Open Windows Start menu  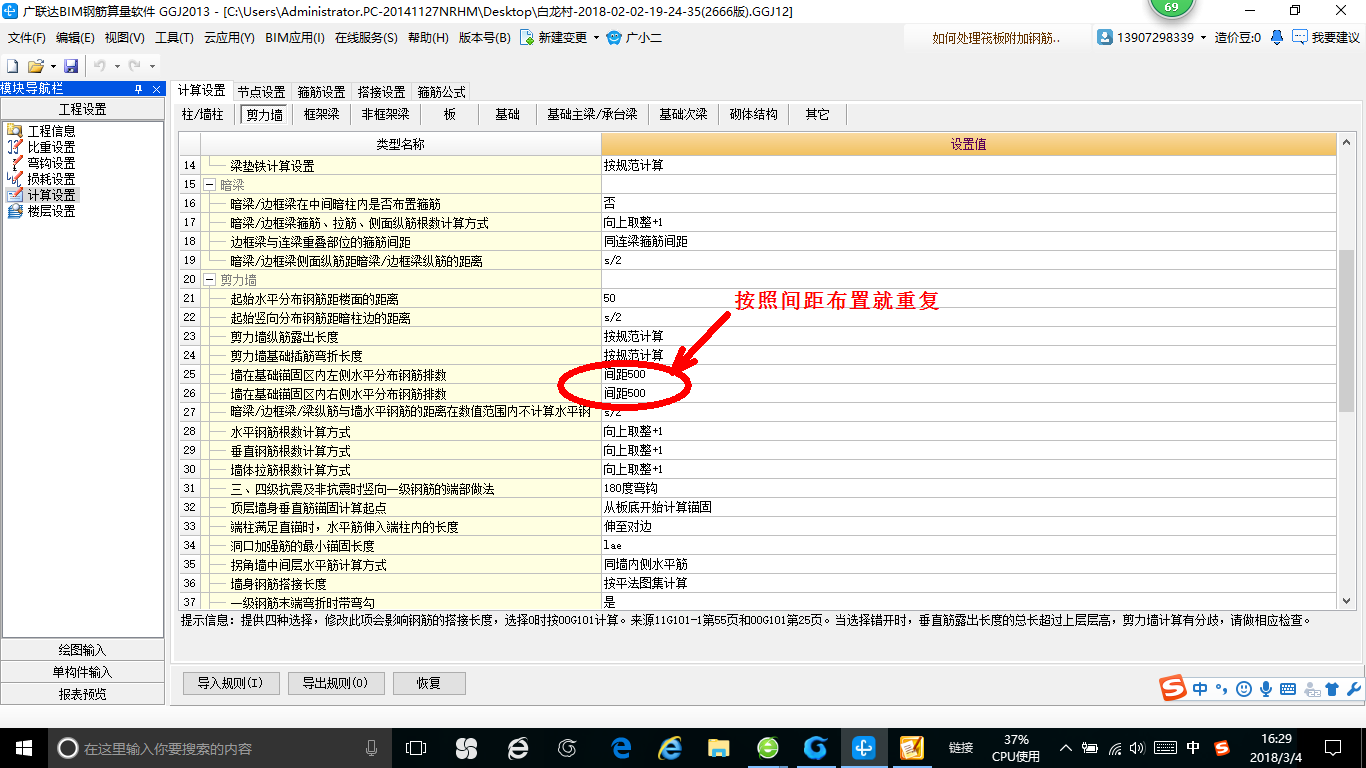click(x=23, y=747)
